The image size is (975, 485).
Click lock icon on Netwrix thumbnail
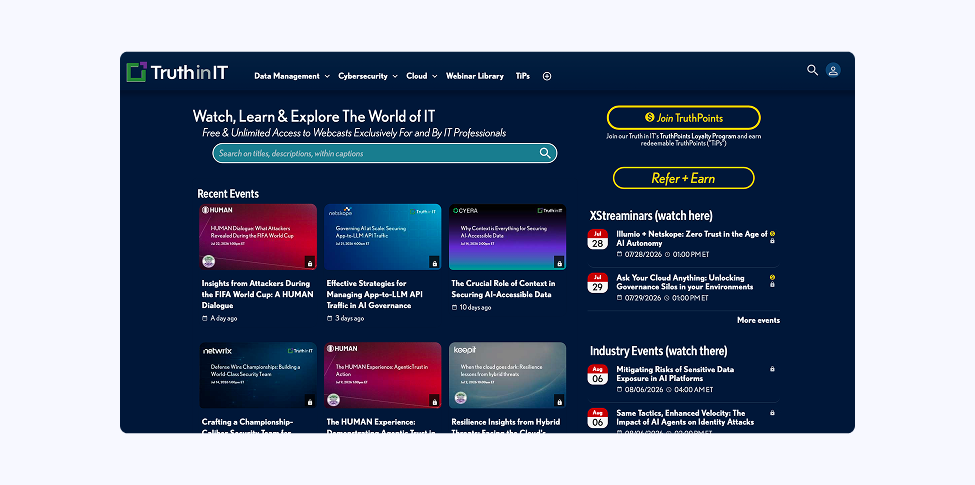coord(310,402)
